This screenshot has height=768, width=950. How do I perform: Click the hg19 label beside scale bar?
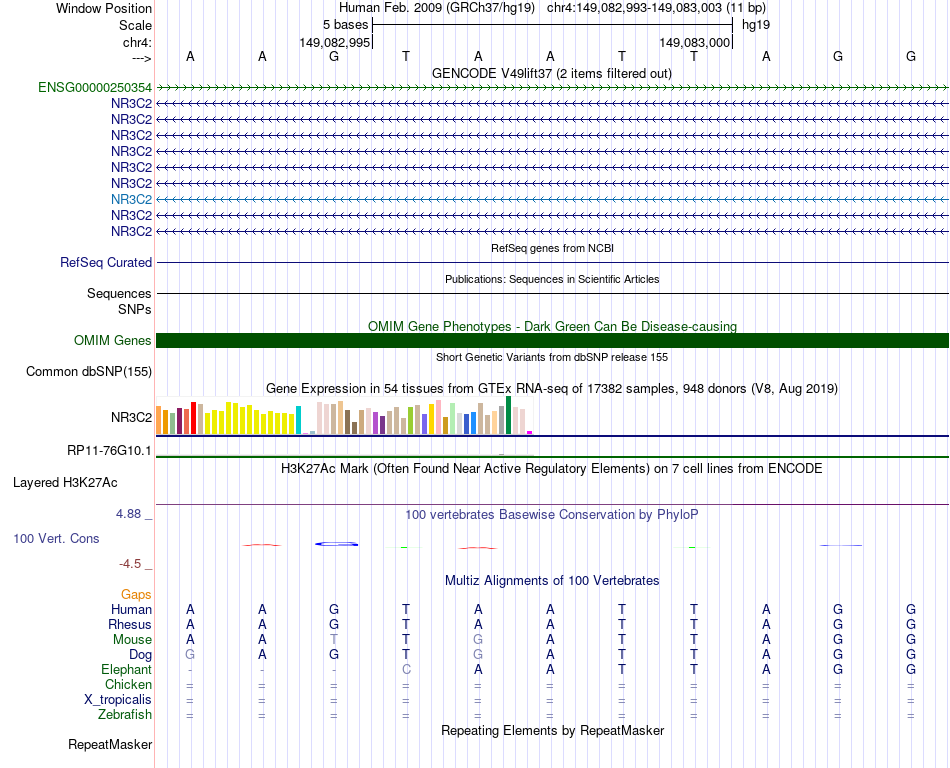click(x=756, y=25)
